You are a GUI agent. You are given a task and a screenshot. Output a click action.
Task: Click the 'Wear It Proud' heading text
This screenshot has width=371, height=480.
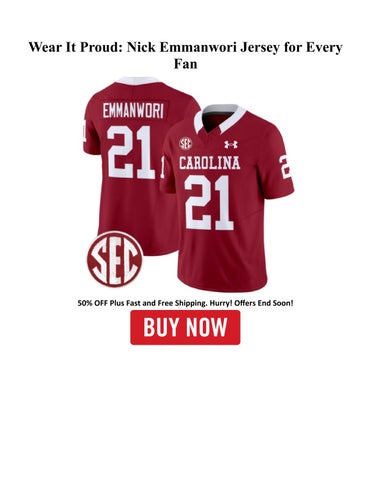pyautogui.click(x=75, y=47)
